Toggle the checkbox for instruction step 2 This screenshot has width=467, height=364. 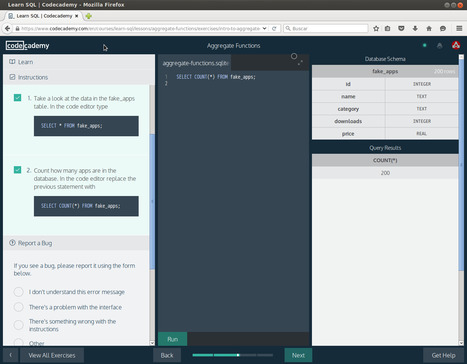coord(17,170)
